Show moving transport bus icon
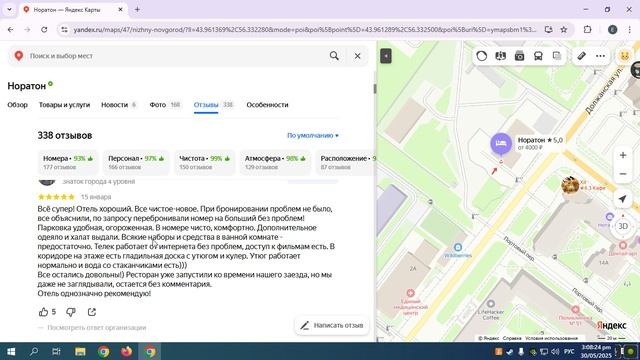The height and width of the screenshot is (360, 640). click(538, 56)
